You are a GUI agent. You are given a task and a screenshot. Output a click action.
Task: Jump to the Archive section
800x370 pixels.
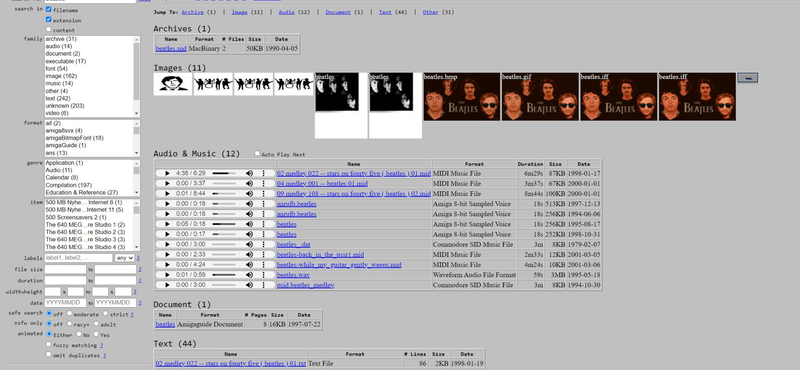(192, 12)
